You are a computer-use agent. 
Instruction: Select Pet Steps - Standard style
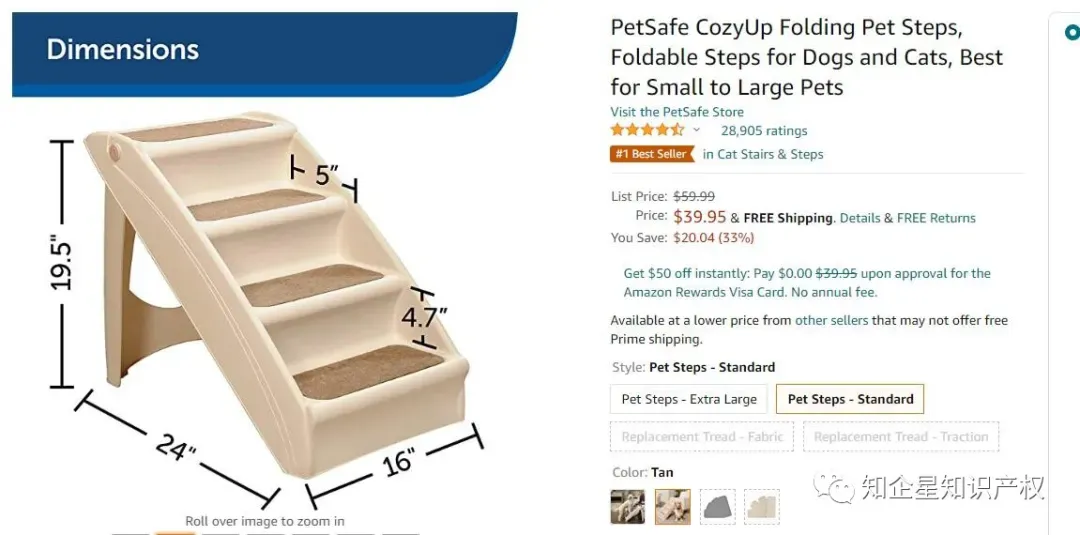850,399
